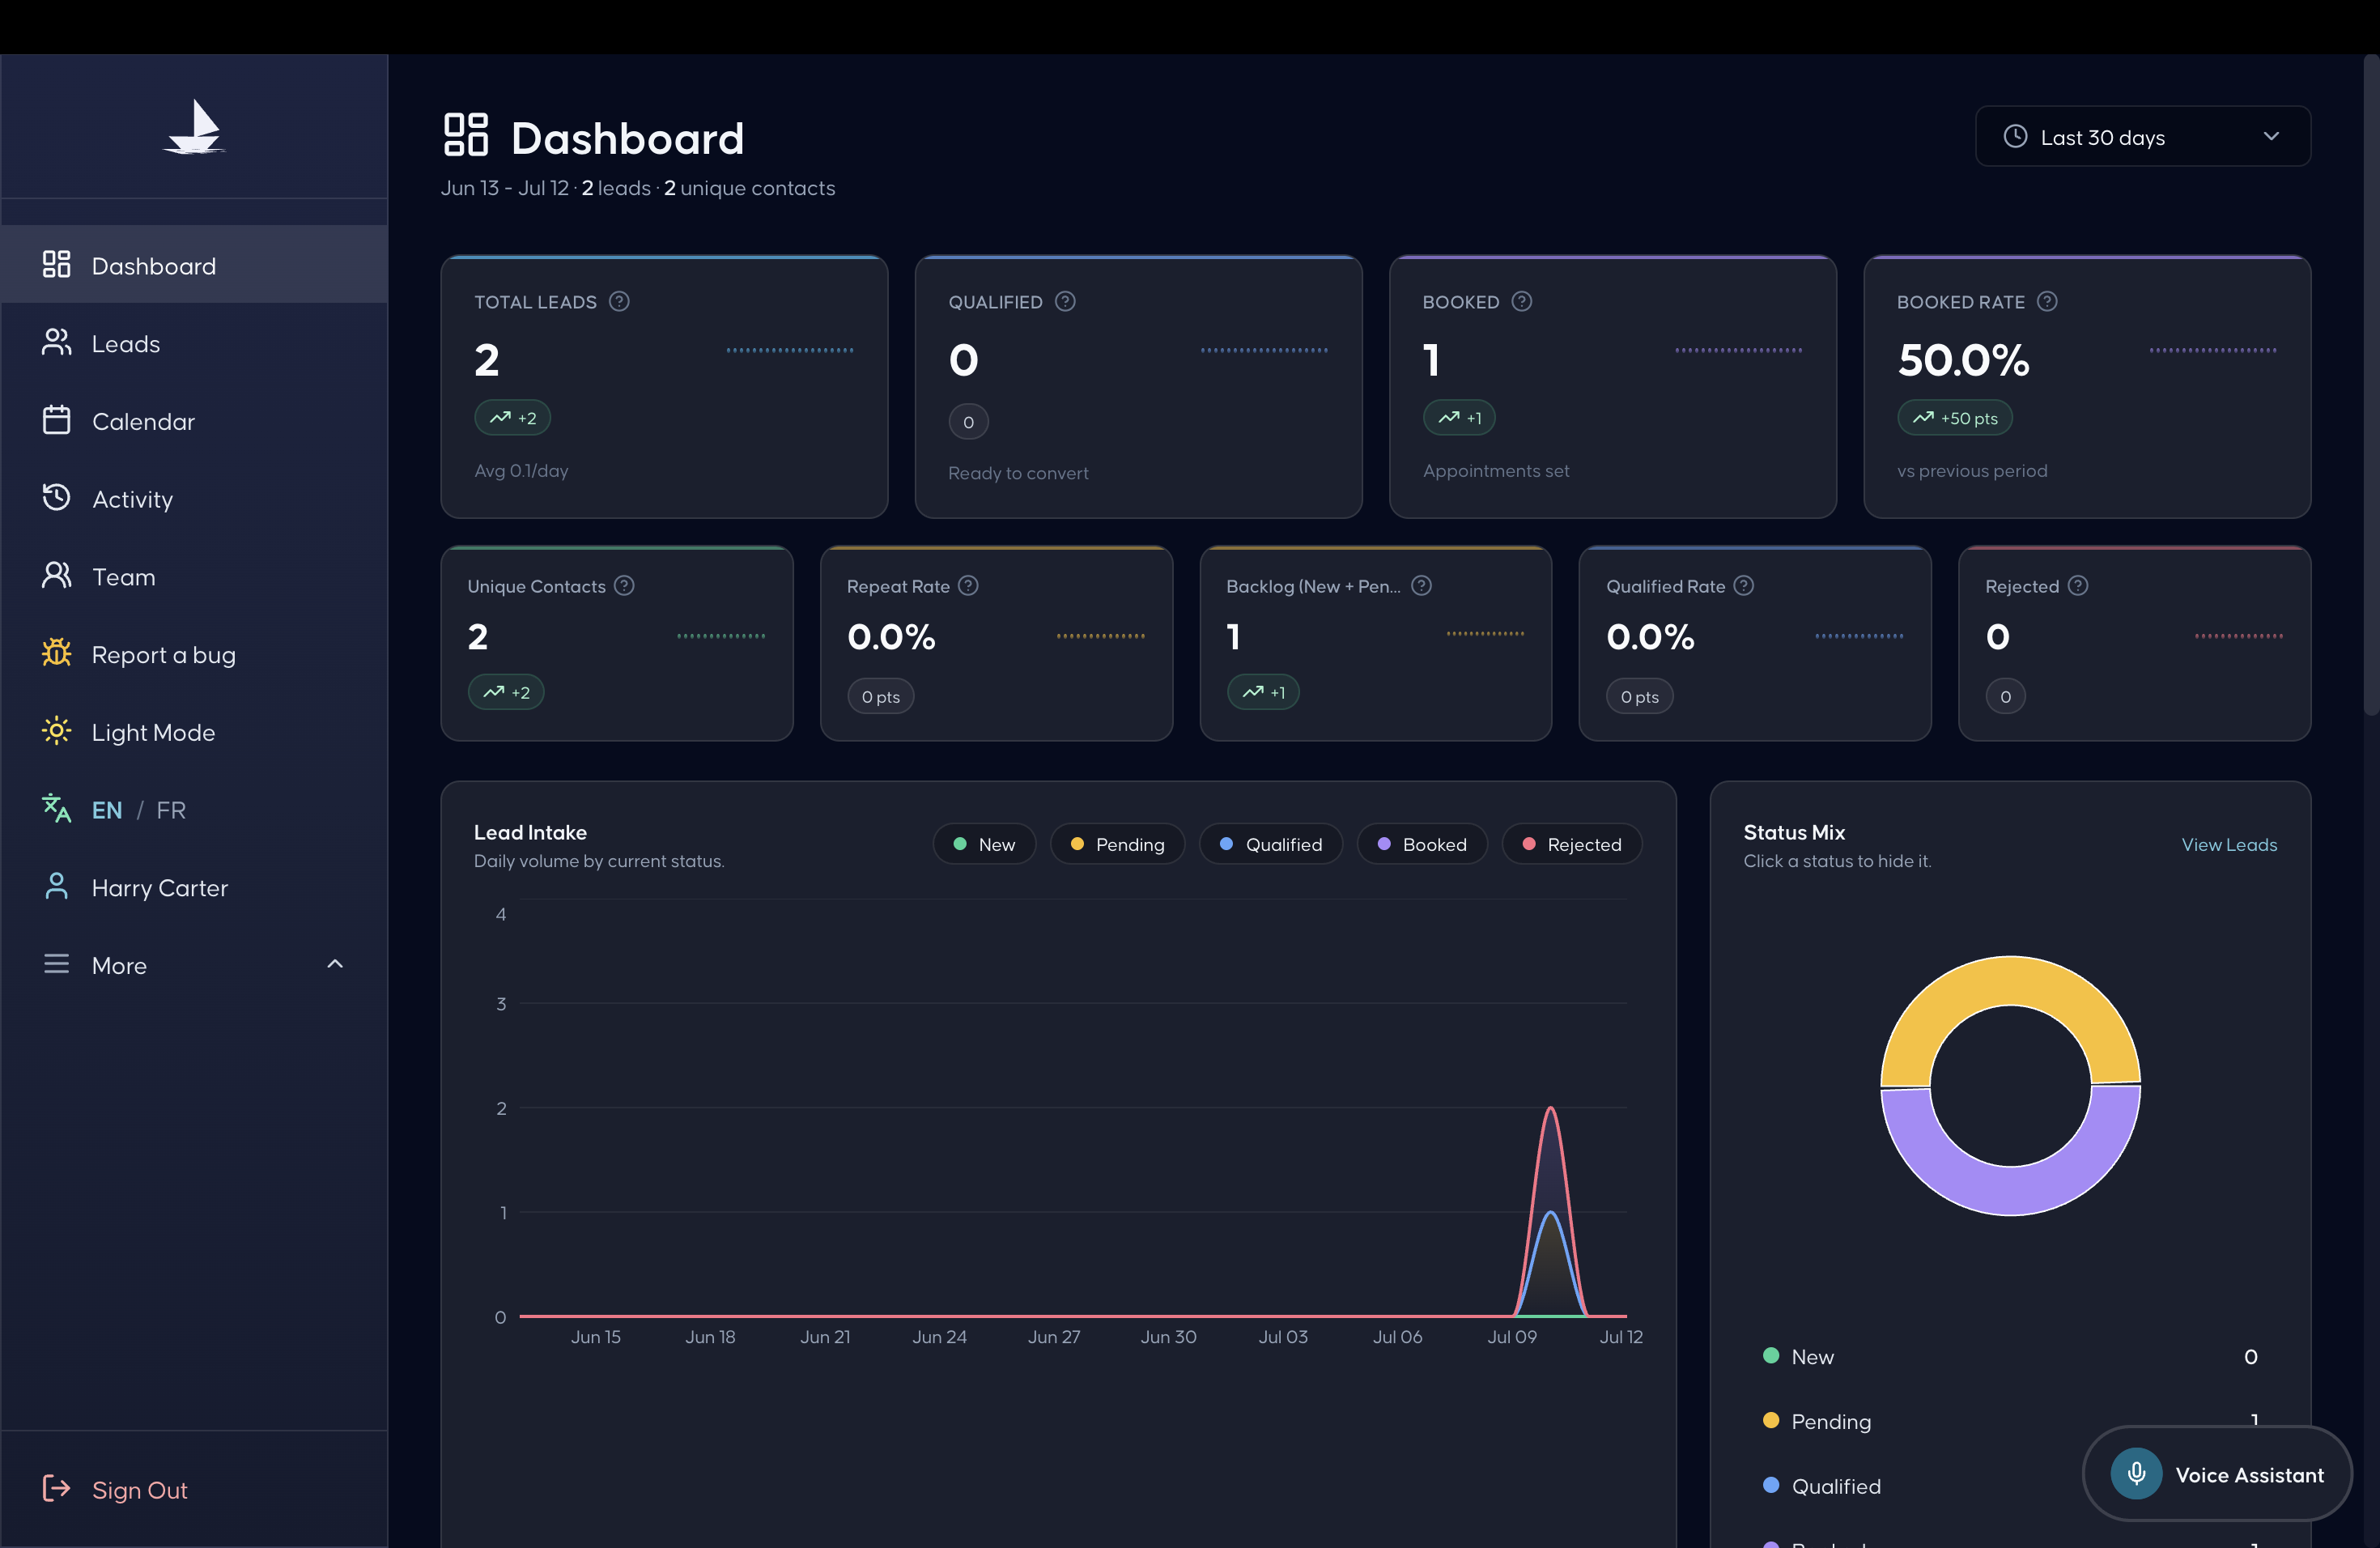Click the 'Avg 0.1/day' caption
Image resolution: width=2380 pixels, height=1548 pixels.
tap(521, 470)
